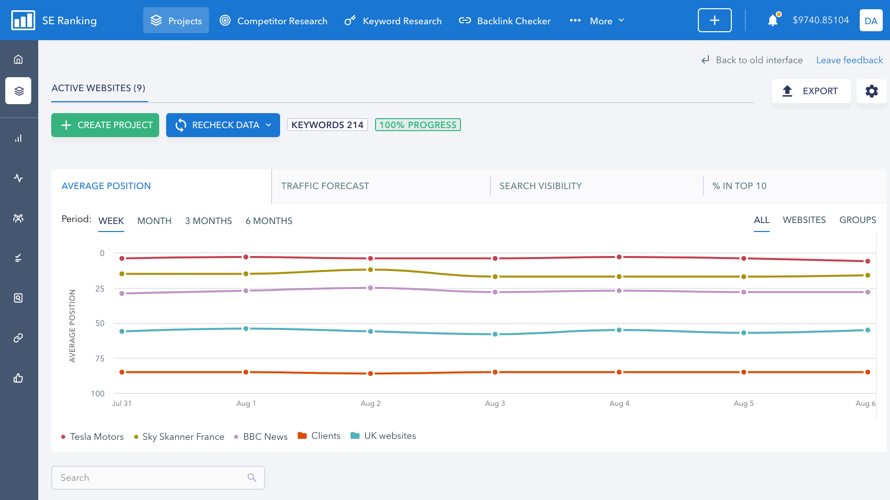The height and width of the screenshot is (500, 890).
Task: Open the bar chart rankings sidebar icon
Action: point(18,139)
